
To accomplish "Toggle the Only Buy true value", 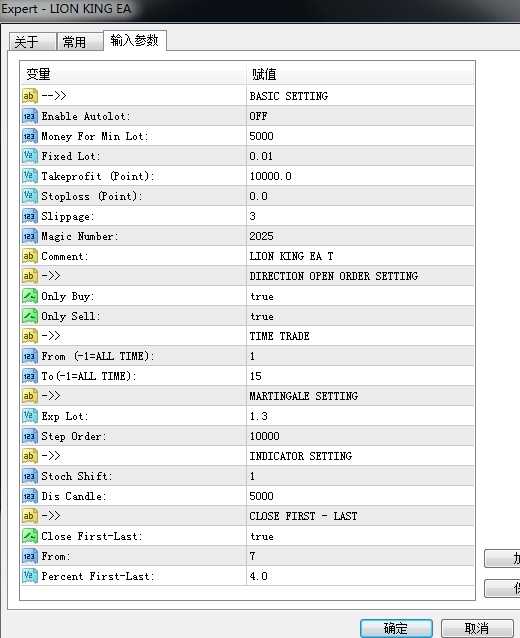I will pyautogui.click(x=360, y=296).
